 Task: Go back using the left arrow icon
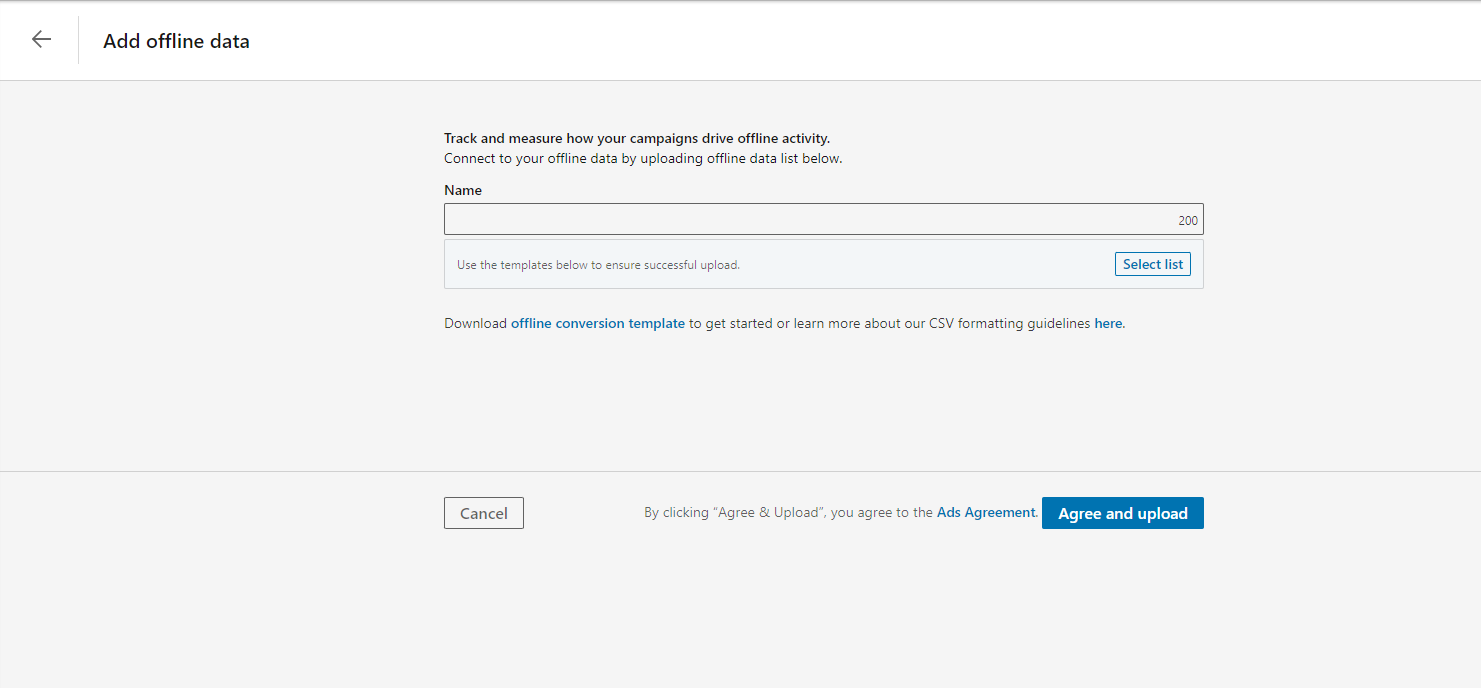[x=41, y=40]
